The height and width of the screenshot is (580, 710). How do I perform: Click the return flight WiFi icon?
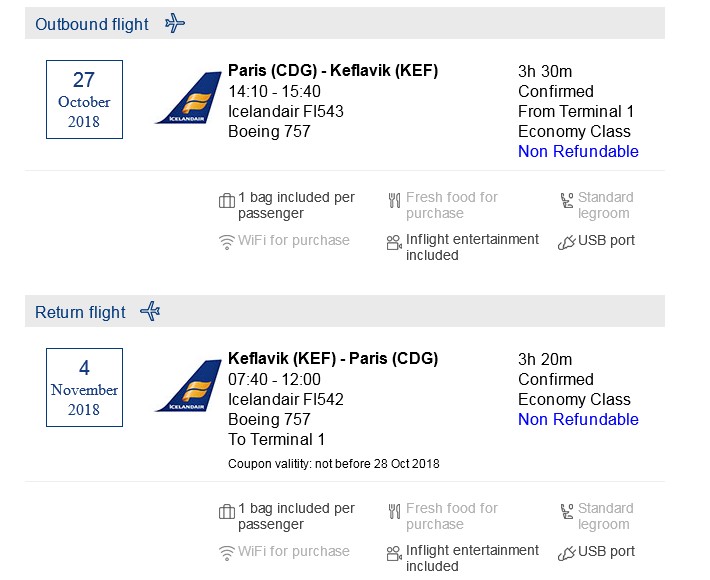coord(226,553)
